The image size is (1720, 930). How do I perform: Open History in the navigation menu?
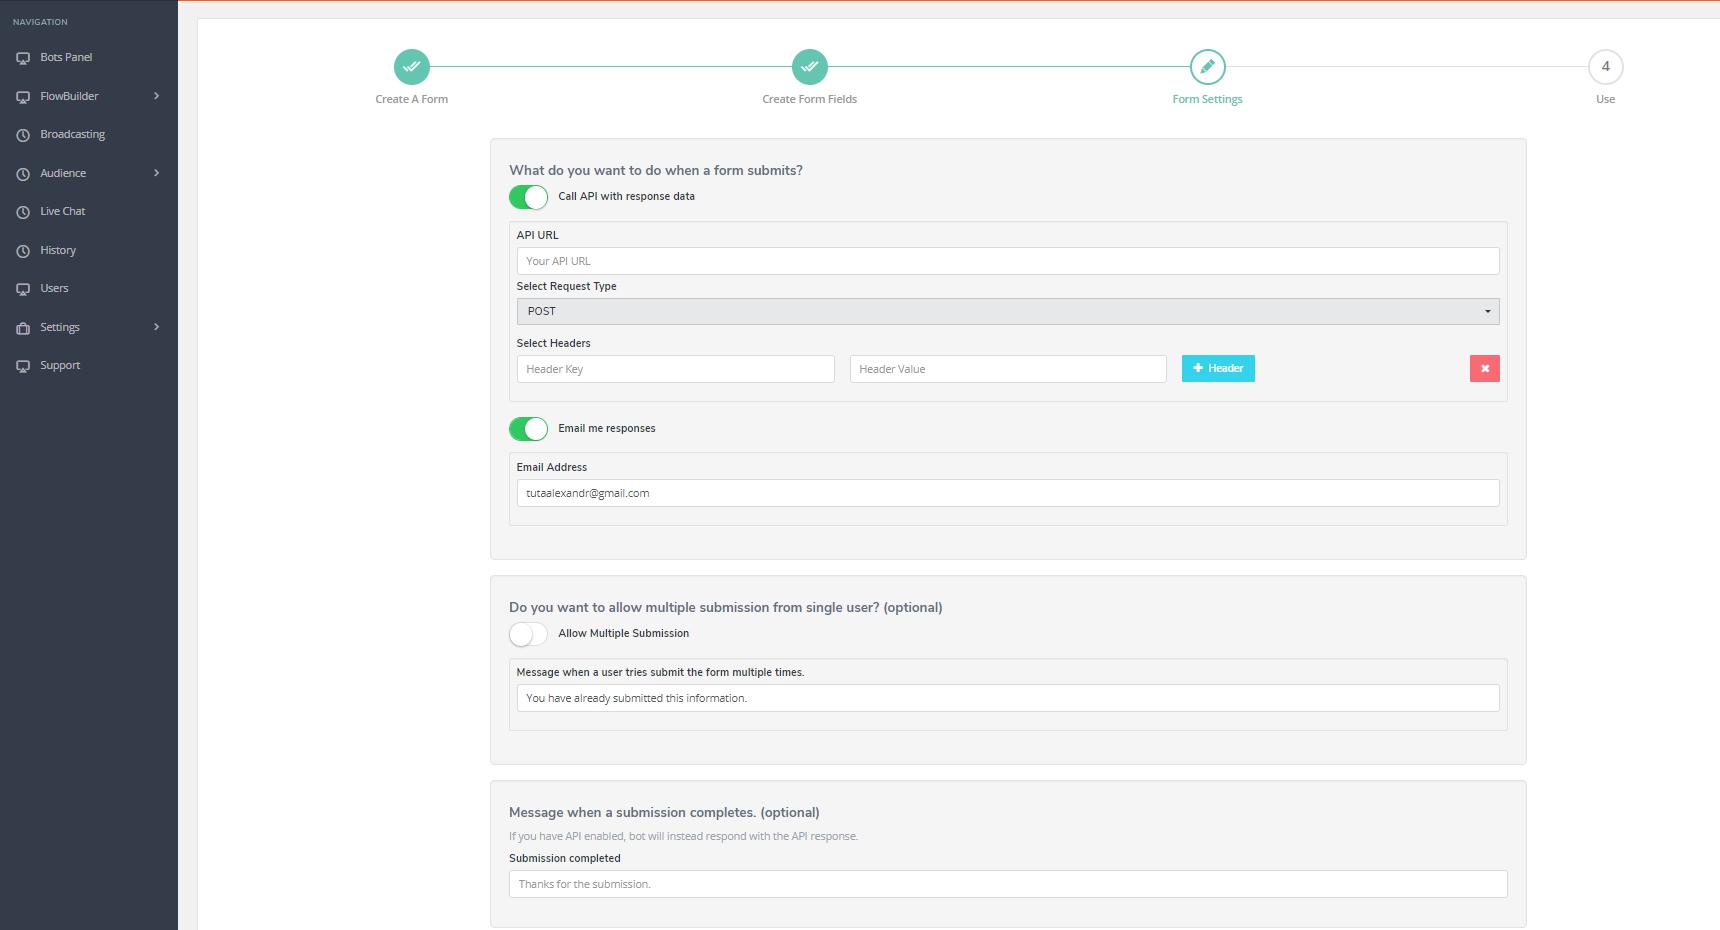(x=58, y=250)
